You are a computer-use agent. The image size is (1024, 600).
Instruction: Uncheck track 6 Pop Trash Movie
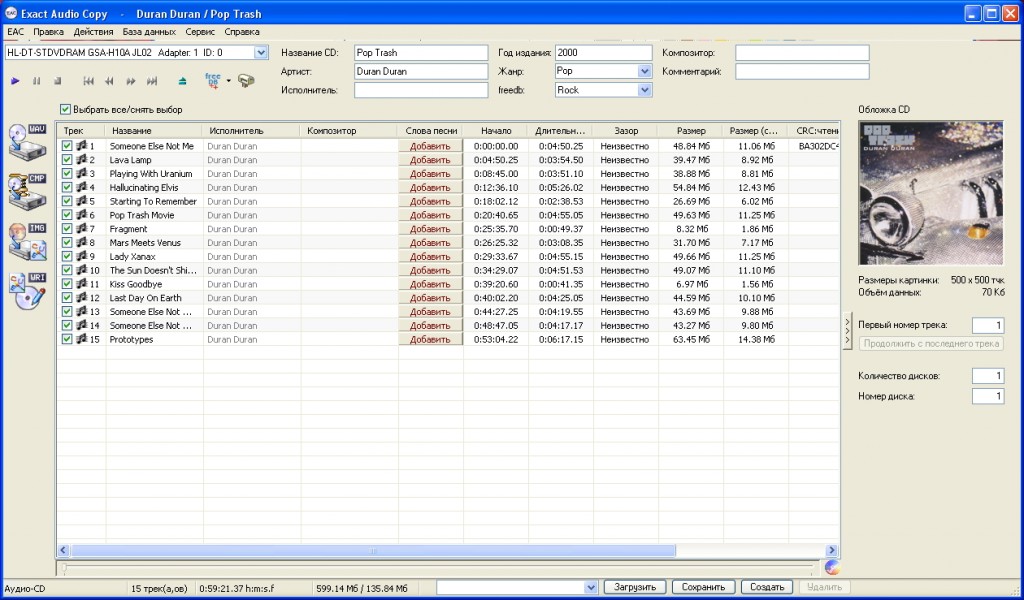pos(67,215)
